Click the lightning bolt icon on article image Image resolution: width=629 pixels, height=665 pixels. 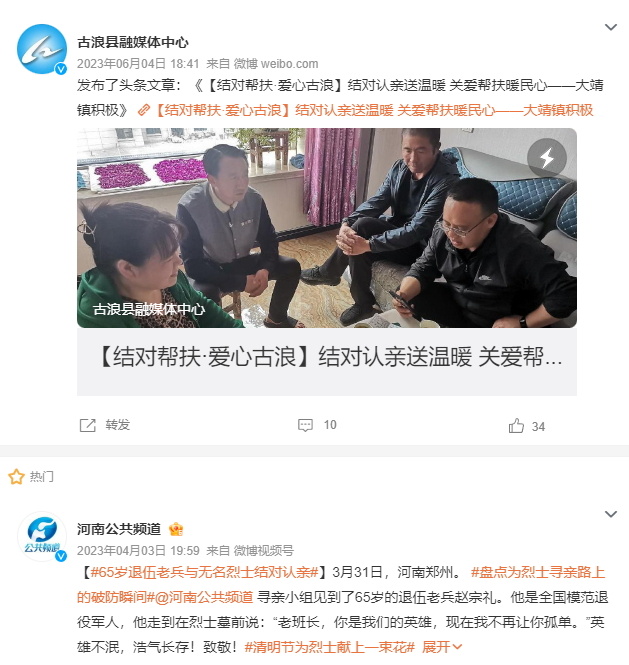(547, 158)
